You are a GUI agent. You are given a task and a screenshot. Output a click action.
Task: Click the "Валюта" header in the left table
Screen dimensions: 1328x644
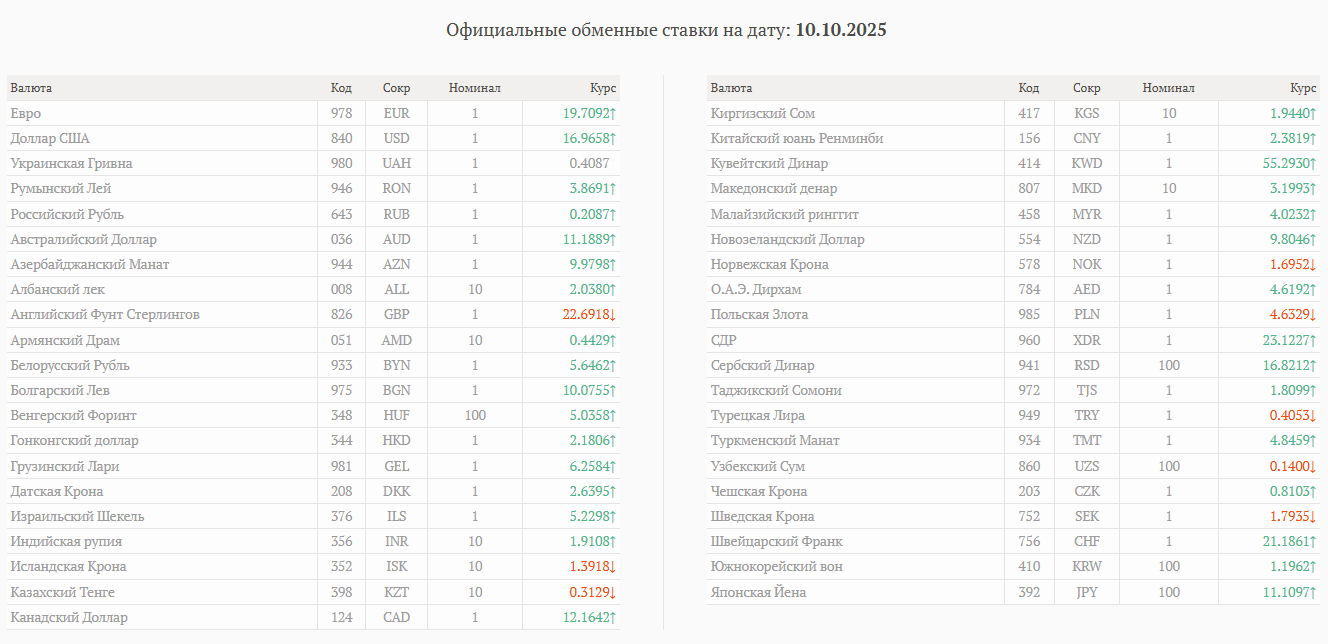tap(31, 88)
